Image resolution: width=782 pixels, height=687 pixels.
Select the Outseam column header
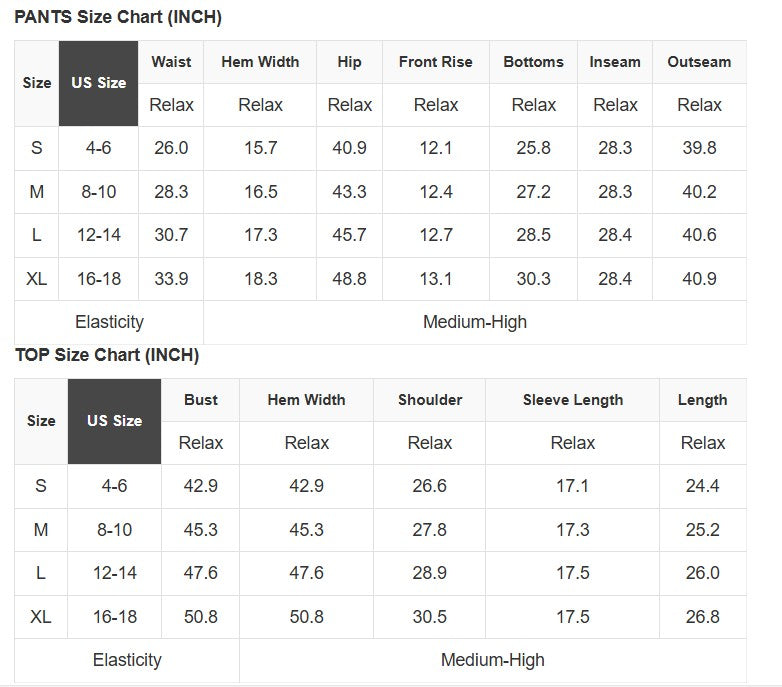[699, 62]
